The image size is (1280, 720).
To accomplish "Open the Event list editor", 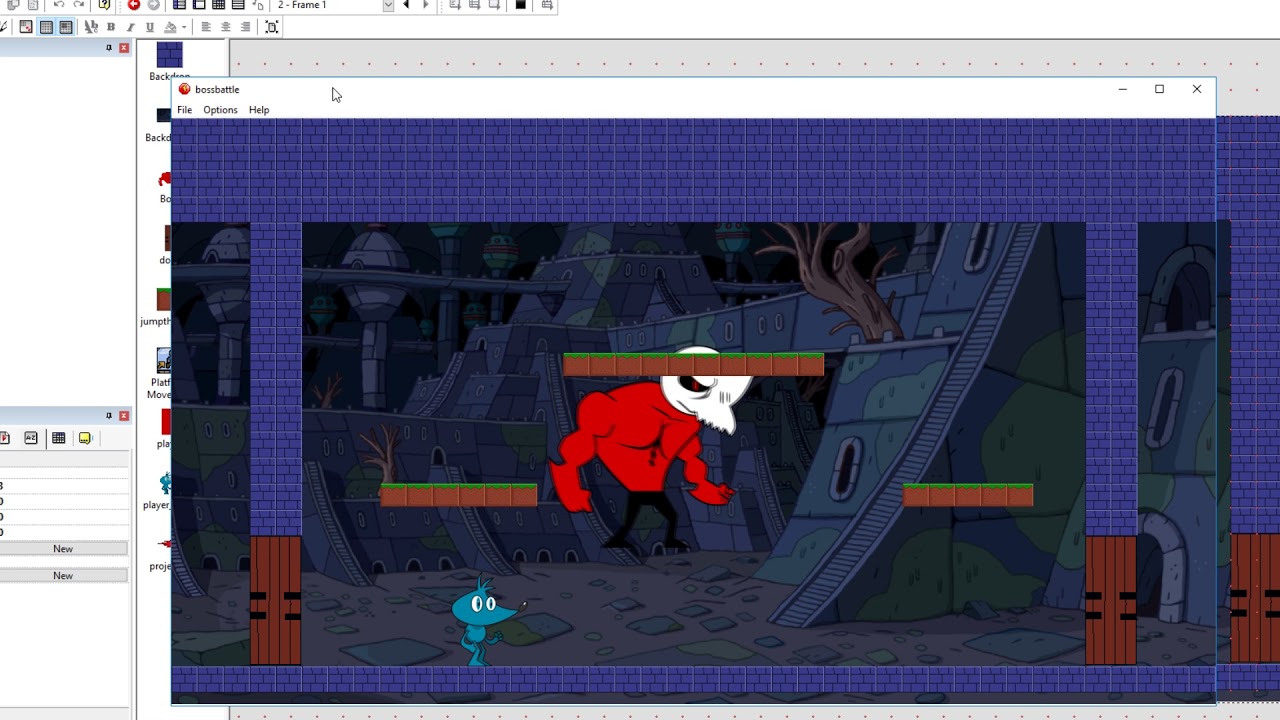I will tap(238, 5).
